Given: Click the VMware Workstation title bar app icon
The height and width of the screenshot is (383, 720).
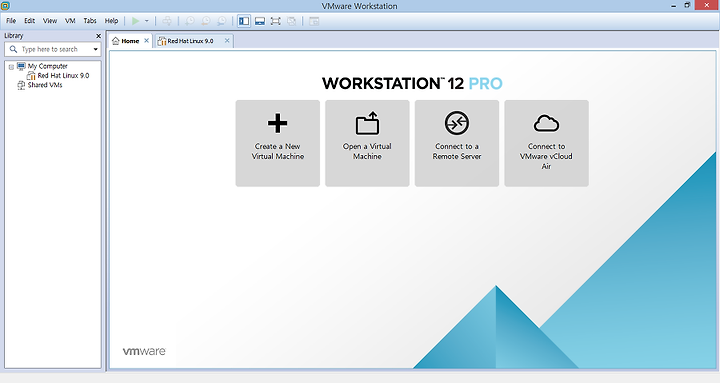Looking at the screenshot, I should point(5,6).
